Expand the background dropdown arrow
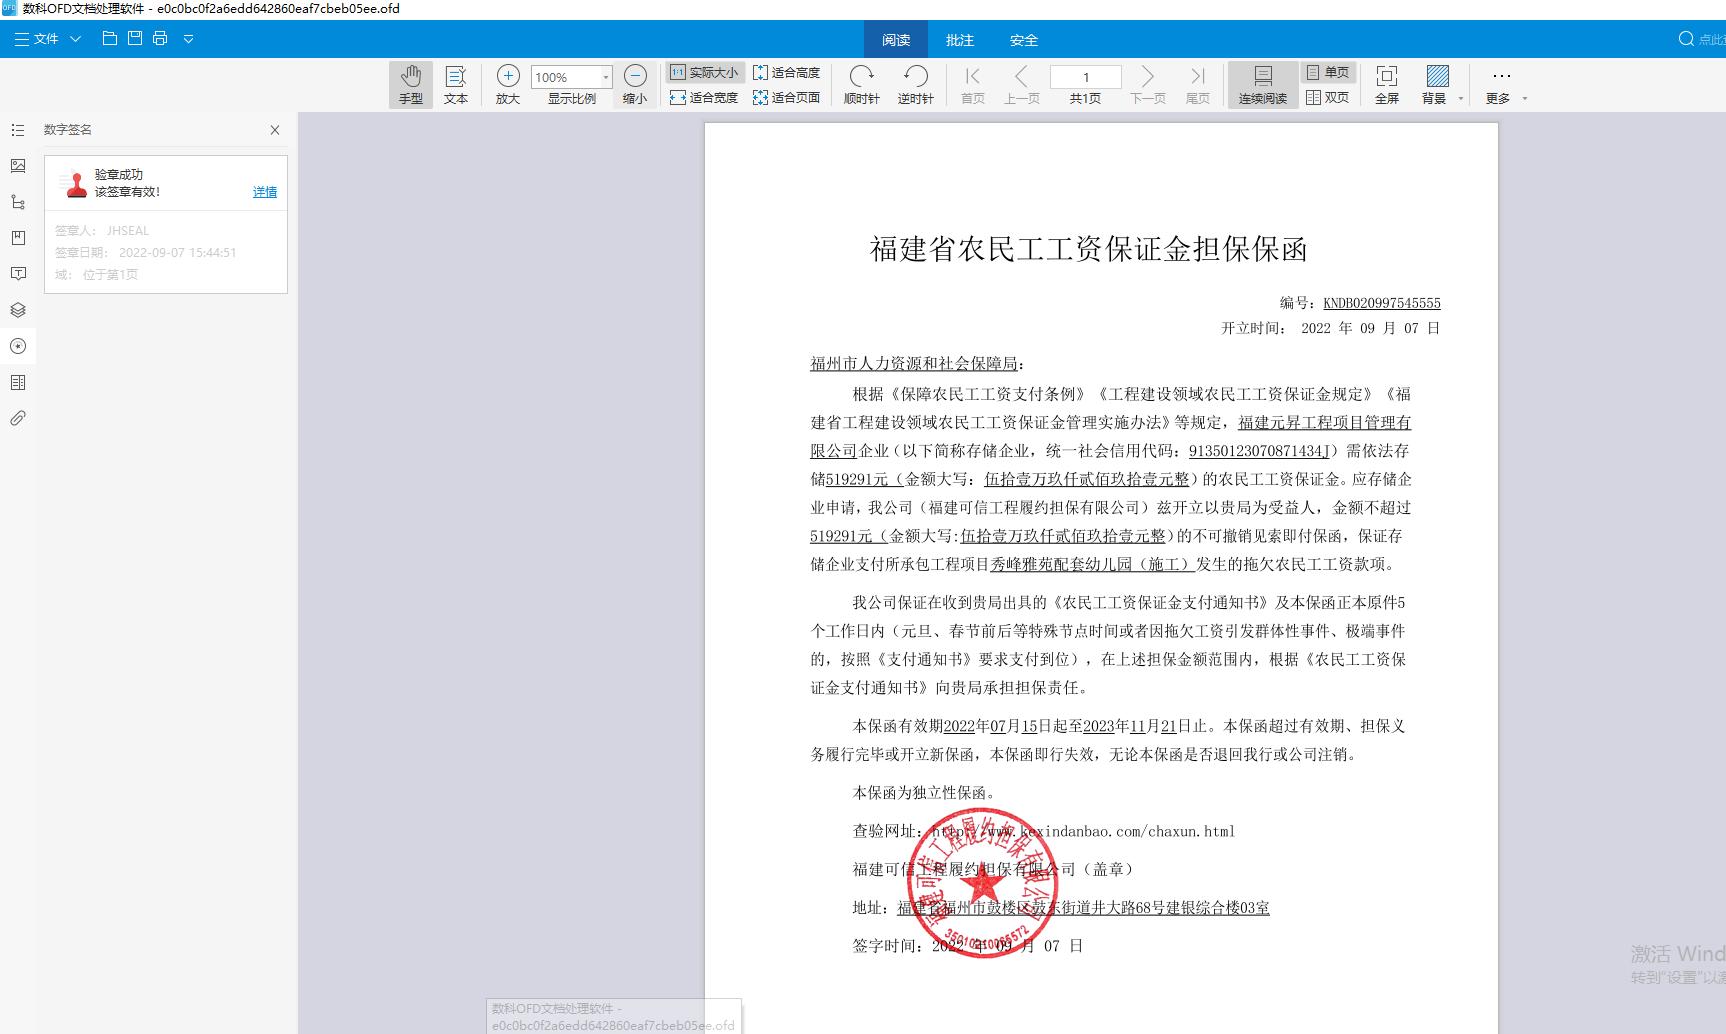Viewport: 1726px width, 1034px height. click(x=1461, y=98)
